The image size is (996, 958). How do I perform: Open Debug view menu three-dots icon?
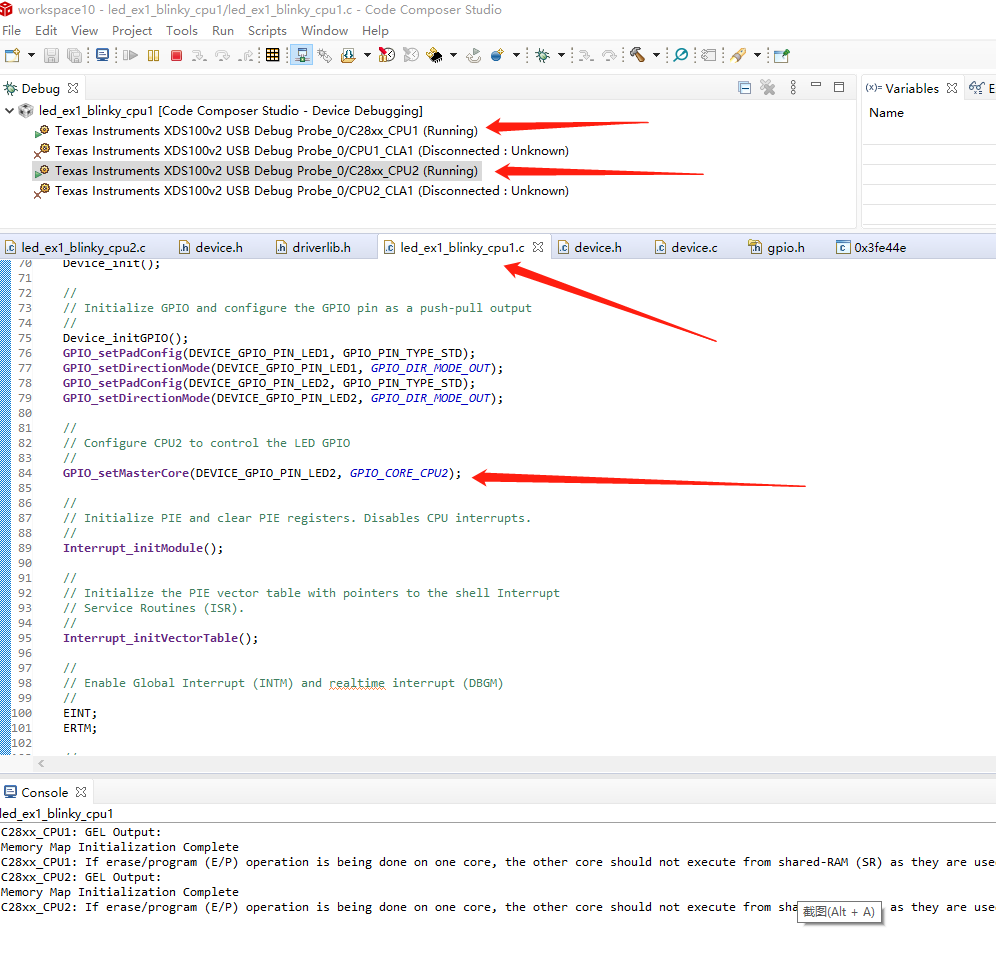tap(793, 87)
